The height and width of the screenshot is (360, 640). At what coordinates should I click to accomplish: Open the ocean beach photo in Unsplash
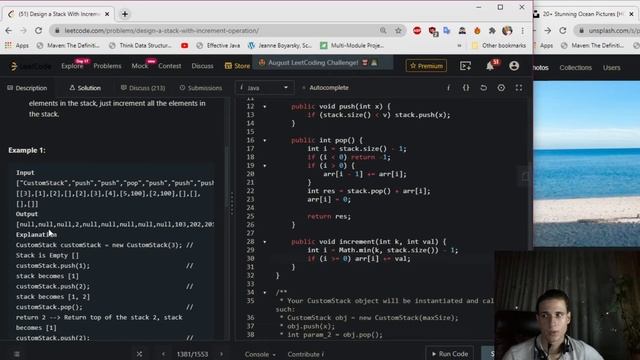[x=587, y=164]
